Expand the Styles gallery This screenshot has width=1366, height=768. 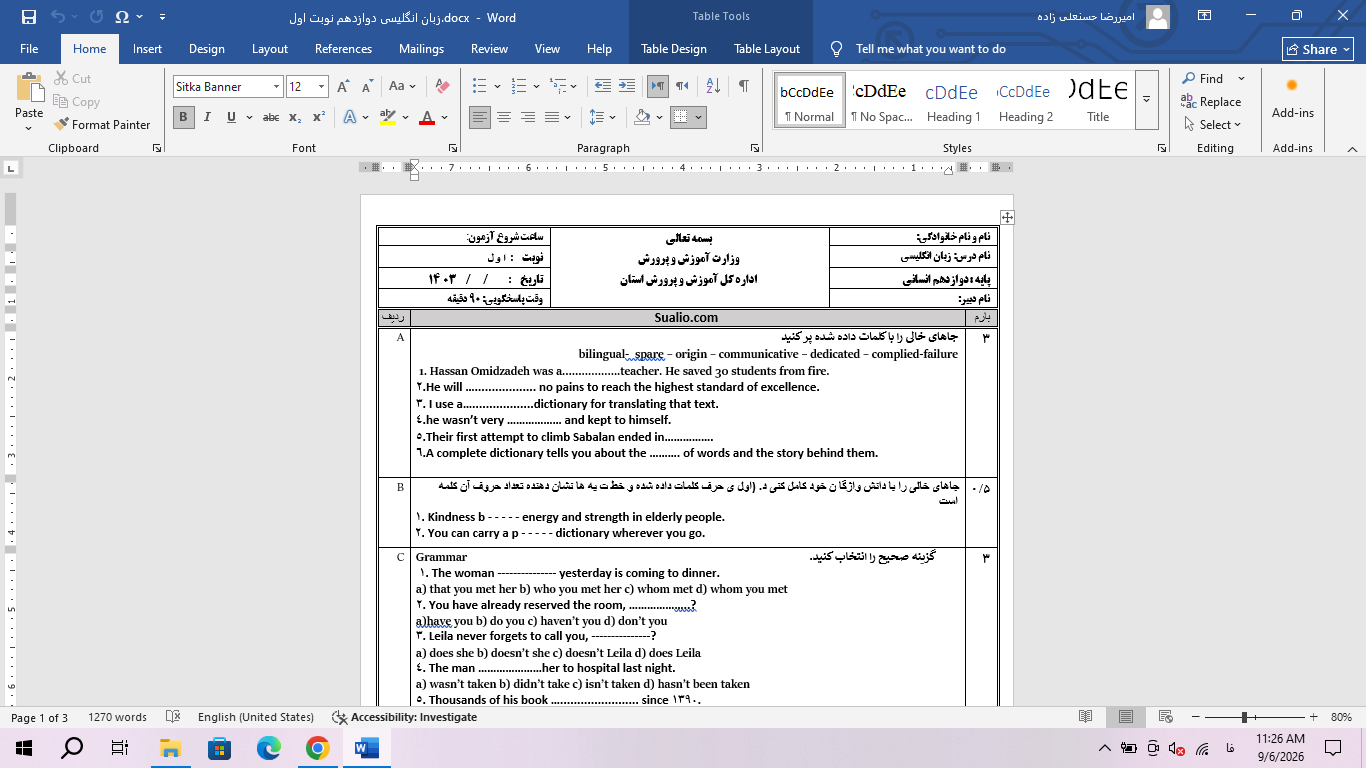point(1147,99)
